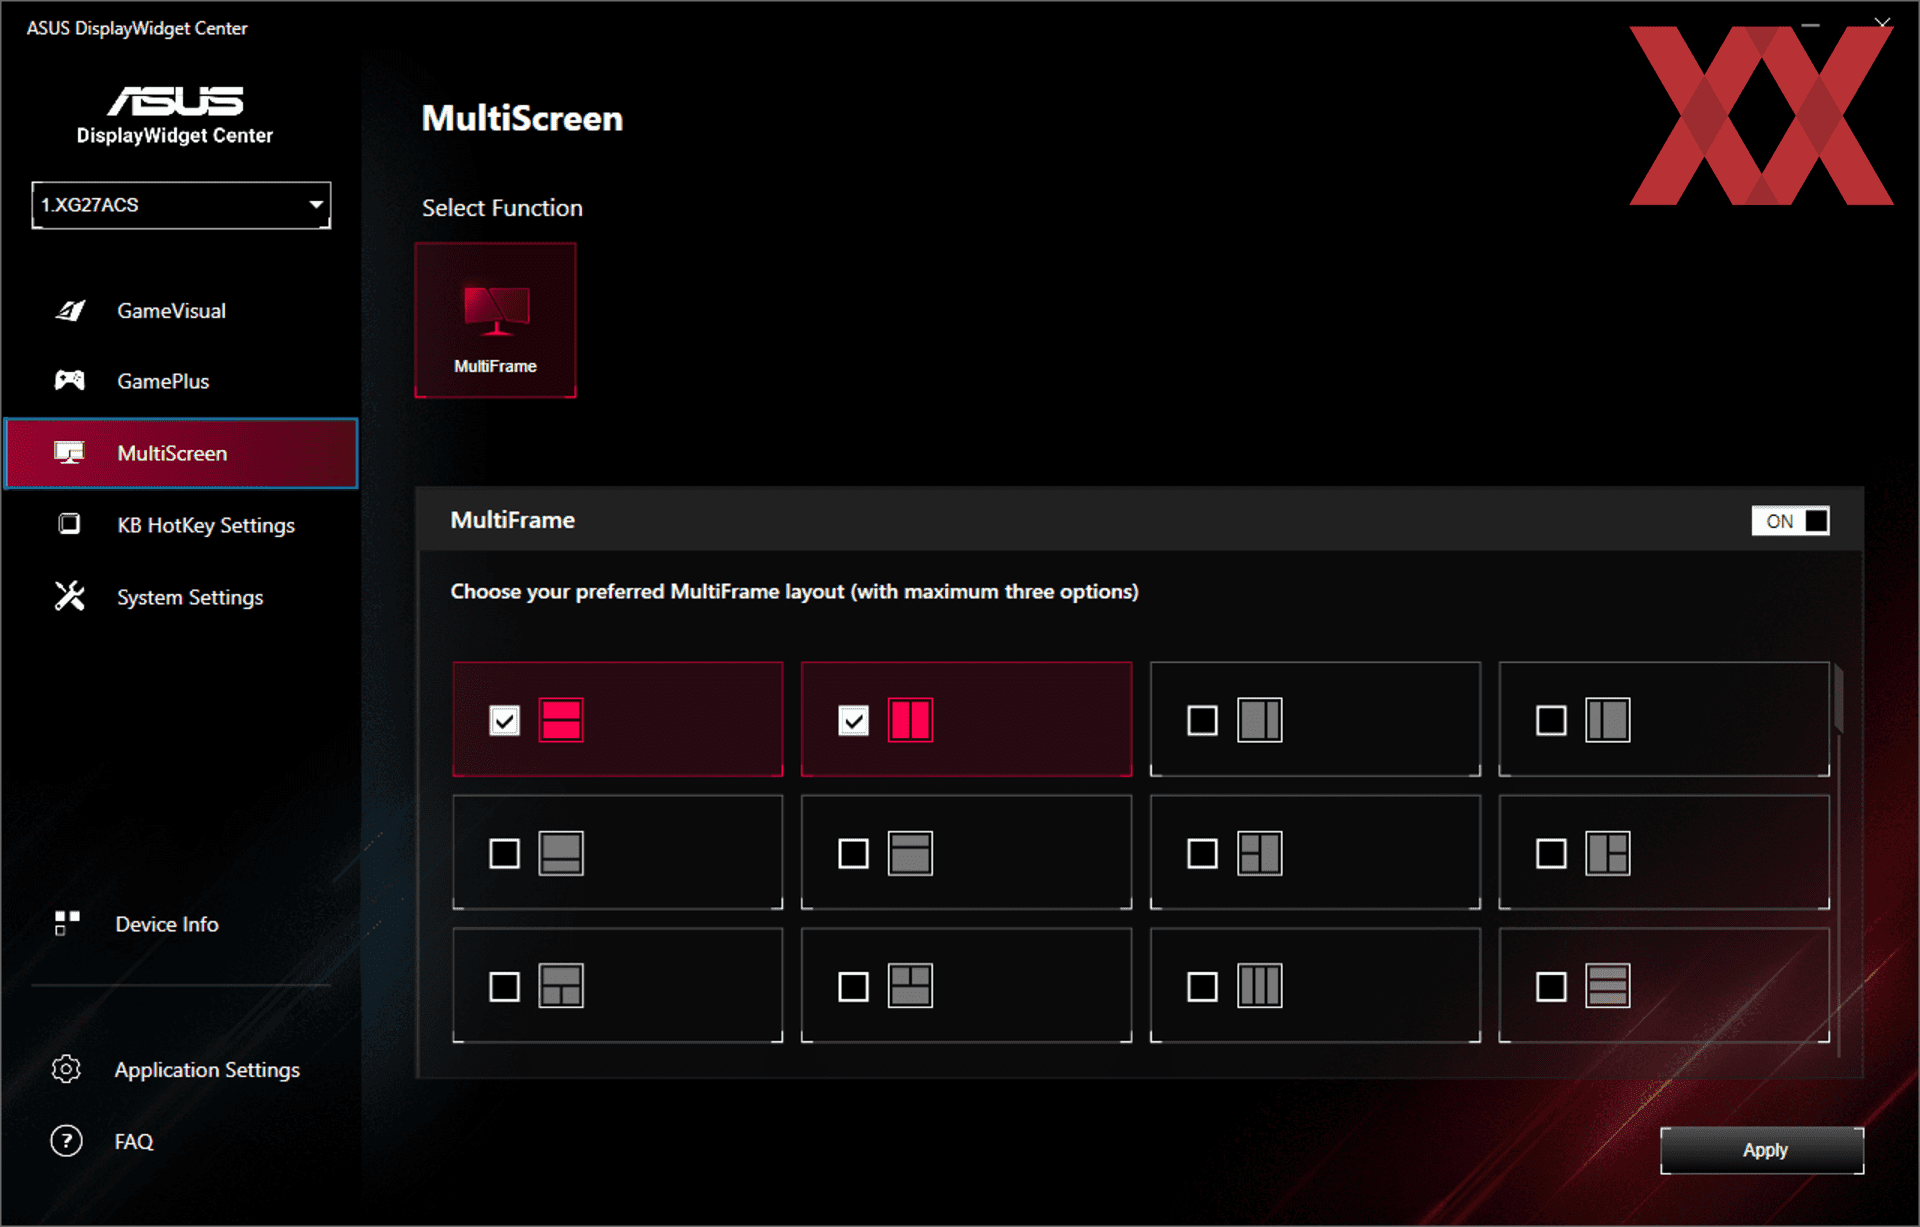Click the one-top two-bottom layout icon
This screenshot has height=1227, width=1920.
pos(561,986)
